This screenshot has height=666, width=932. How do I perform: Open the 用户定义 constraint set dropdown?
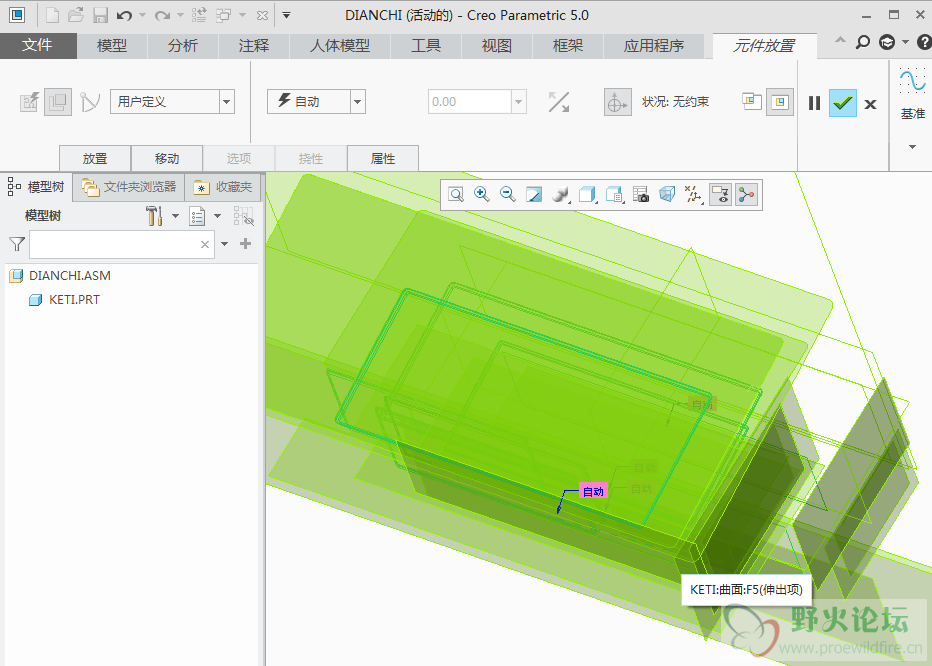(226, 102)
